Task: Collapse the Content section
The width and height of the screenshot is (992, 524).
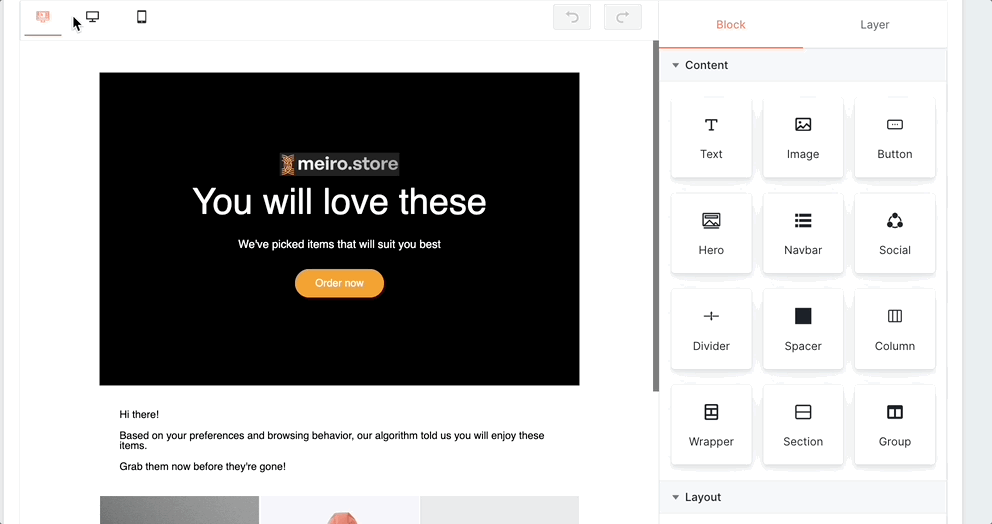Action: tap(803, 65)
